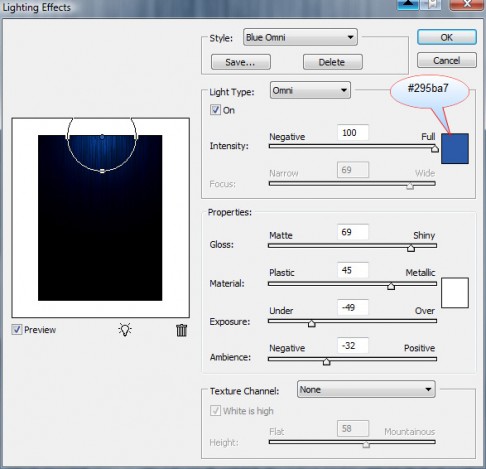
Task: Click the Save... style button
Action: [241, 62]
